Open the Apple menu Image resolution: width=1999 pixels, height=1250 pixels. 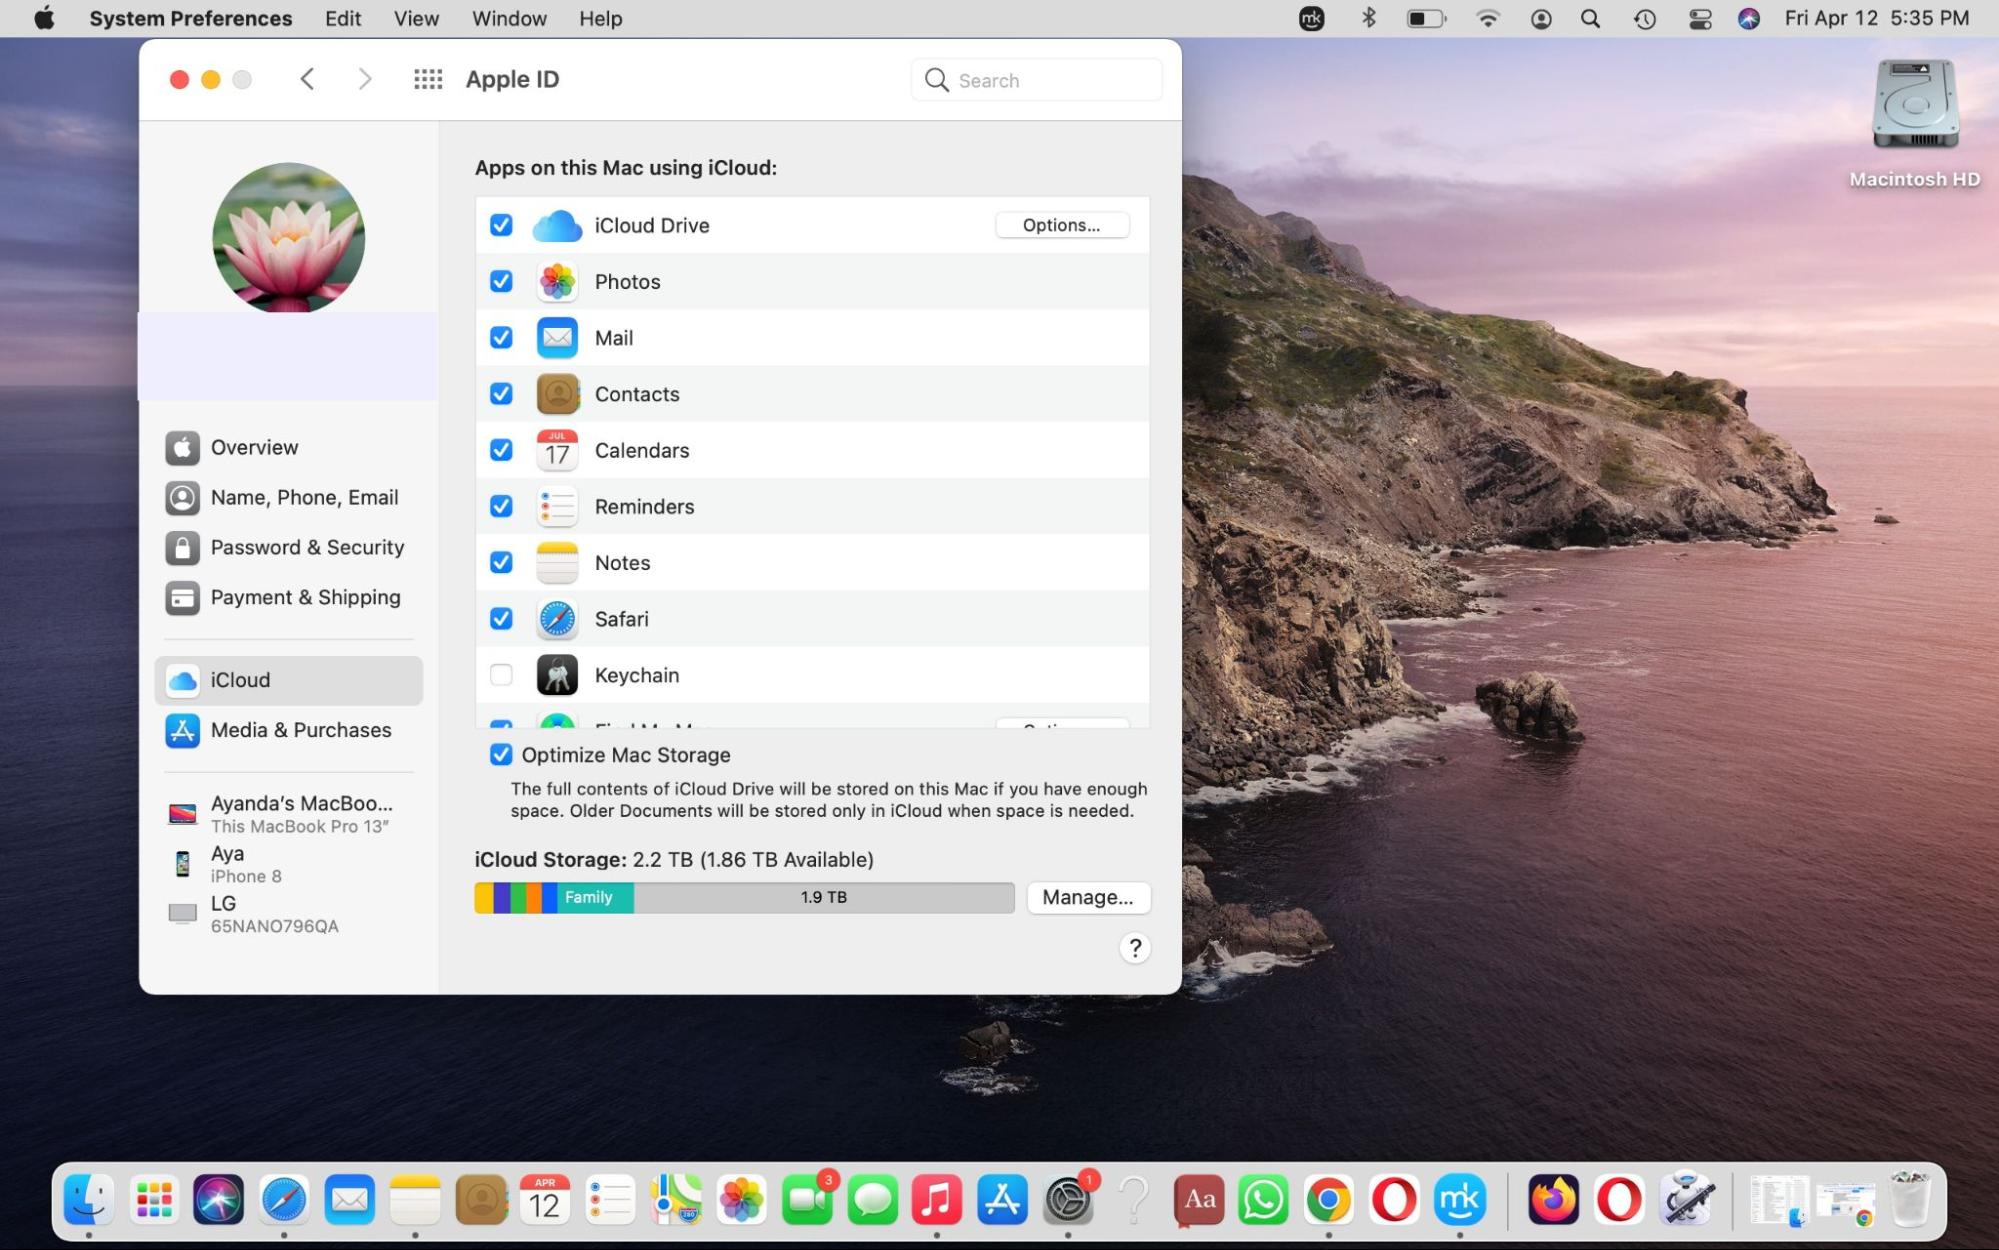[44, 18]
